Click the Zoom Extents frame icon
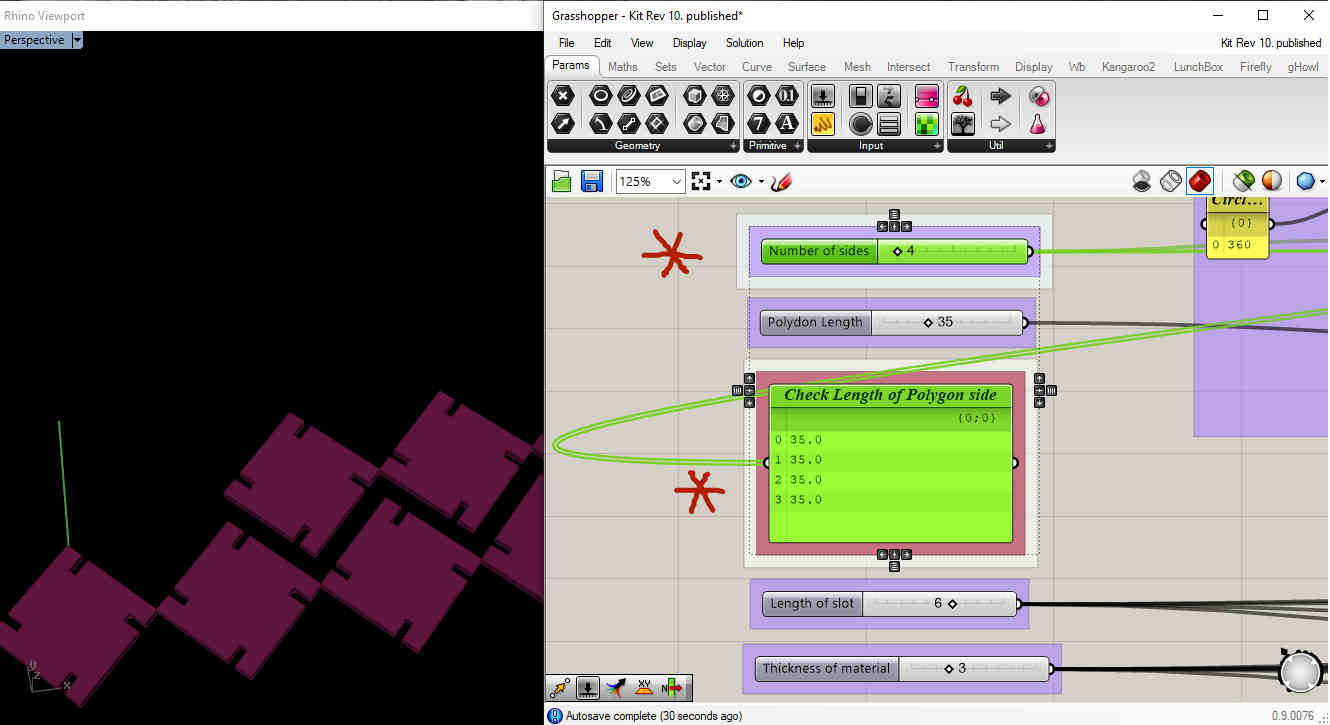The height and width of the screenshot is (725, 1330). [701, 181]
